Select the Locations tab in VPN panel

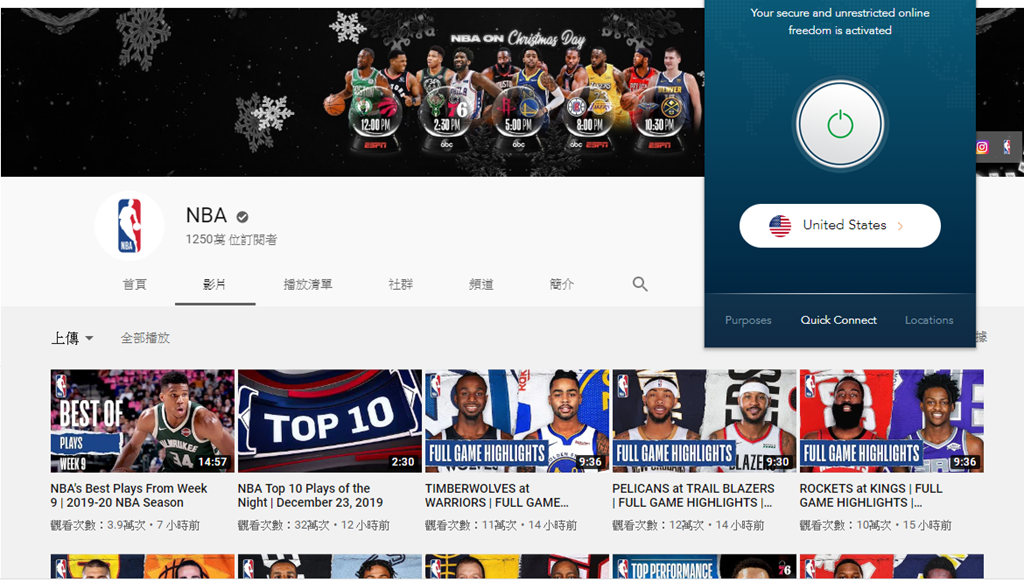point(929,320)
